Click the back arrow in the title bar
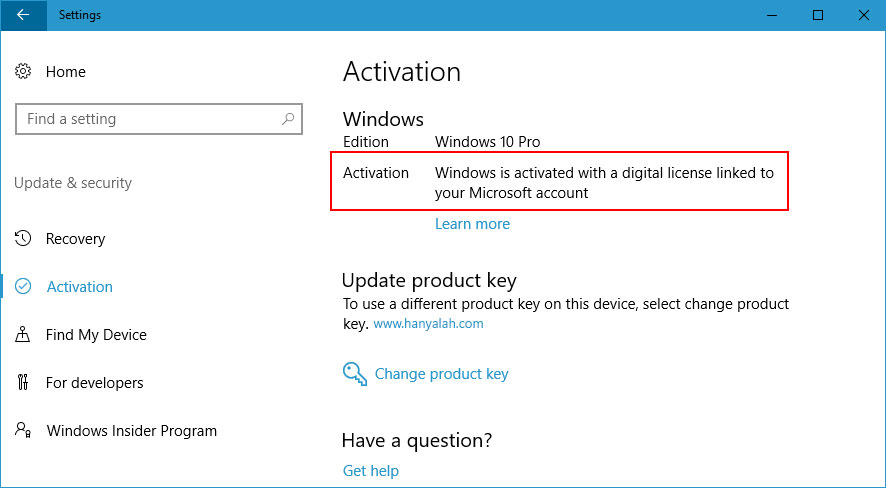Screen dimensions: 886x488 (23, 15)
